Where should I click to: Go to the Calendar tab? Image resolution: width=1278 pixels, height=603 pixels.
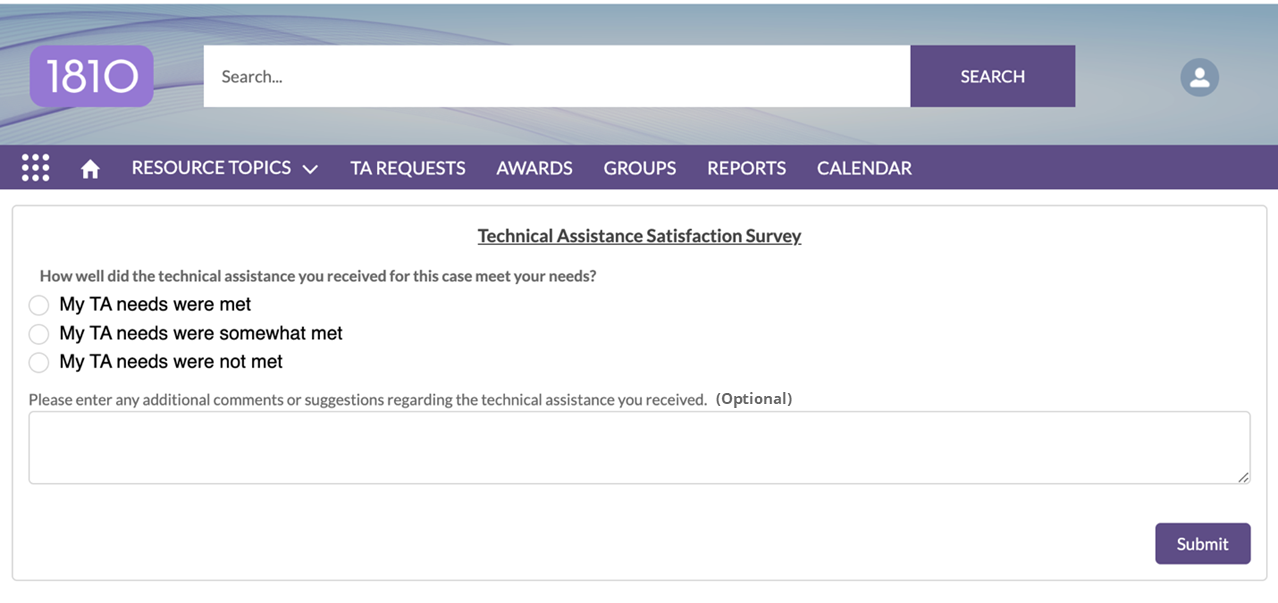pos(864,168)
